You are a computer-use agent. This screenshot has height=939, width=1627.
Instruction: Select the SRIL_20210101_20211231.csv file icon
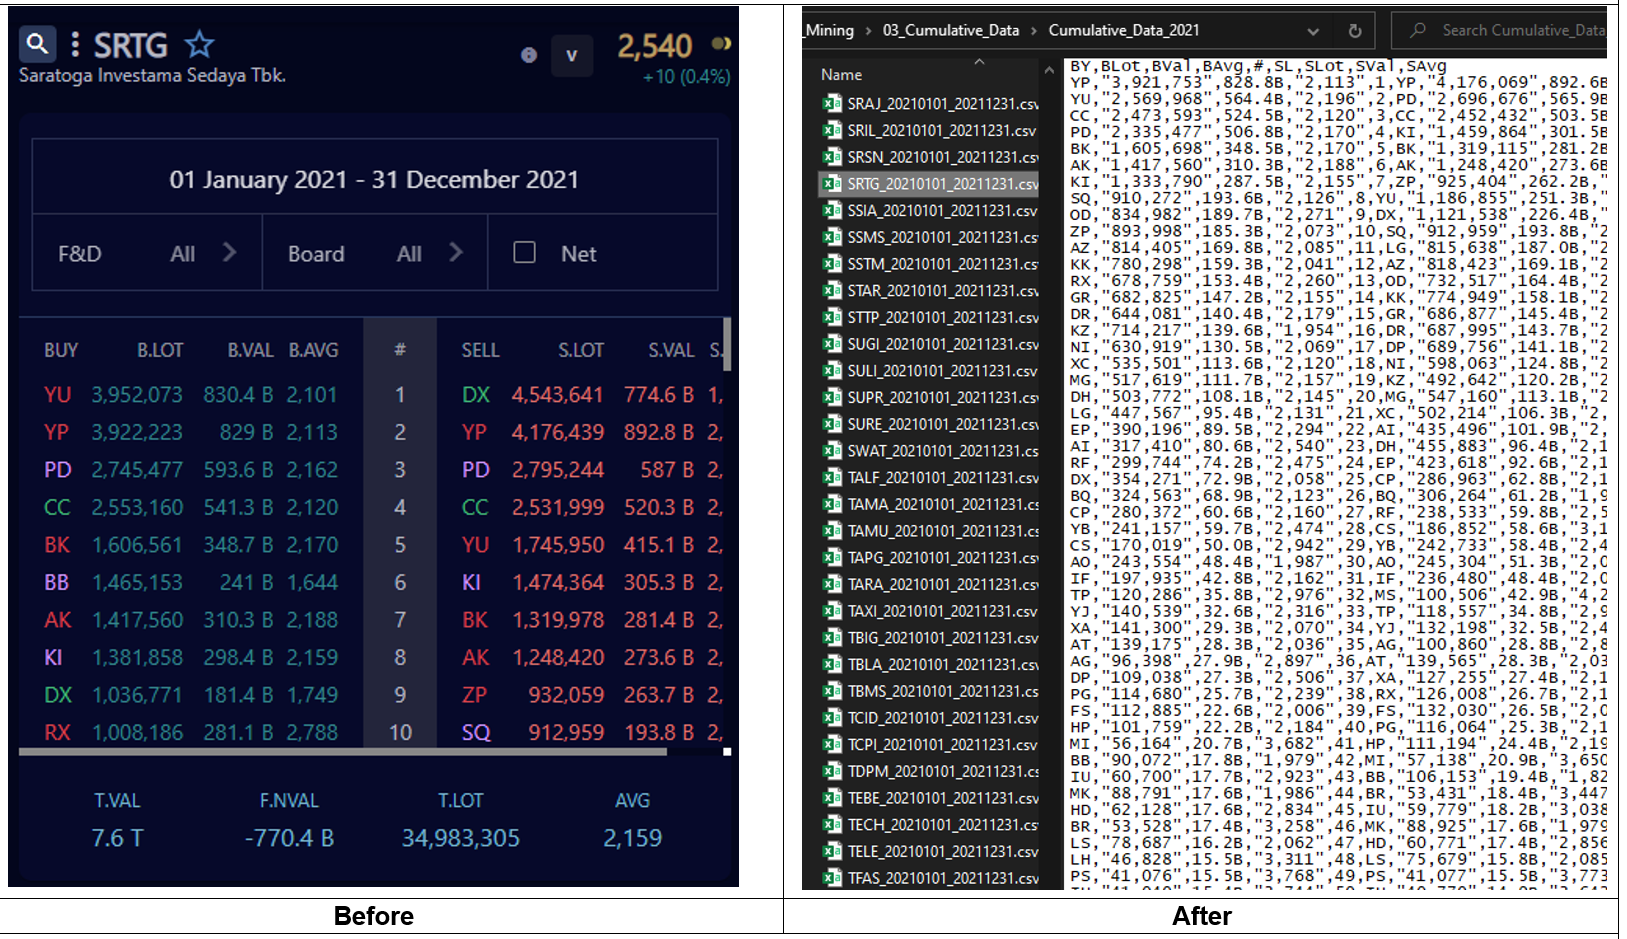tap(832, 130)
